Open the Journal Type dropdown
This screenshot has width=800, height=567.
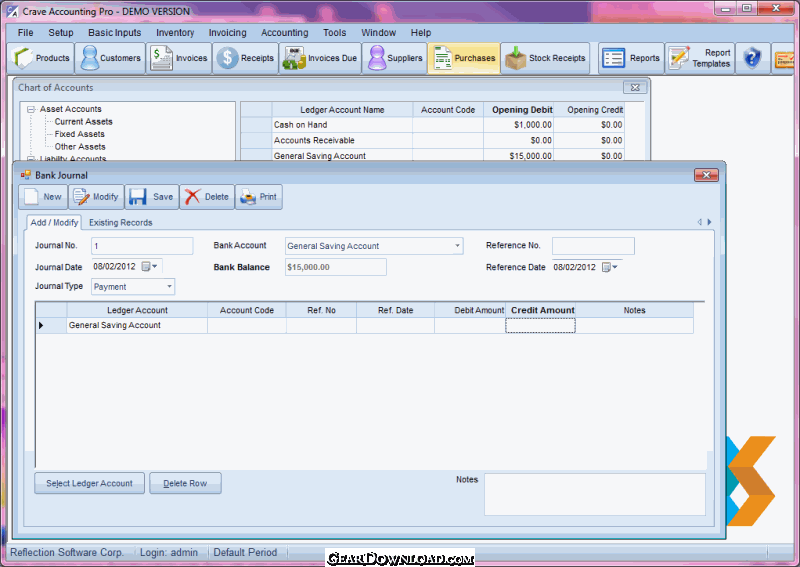tap(169, 287)
